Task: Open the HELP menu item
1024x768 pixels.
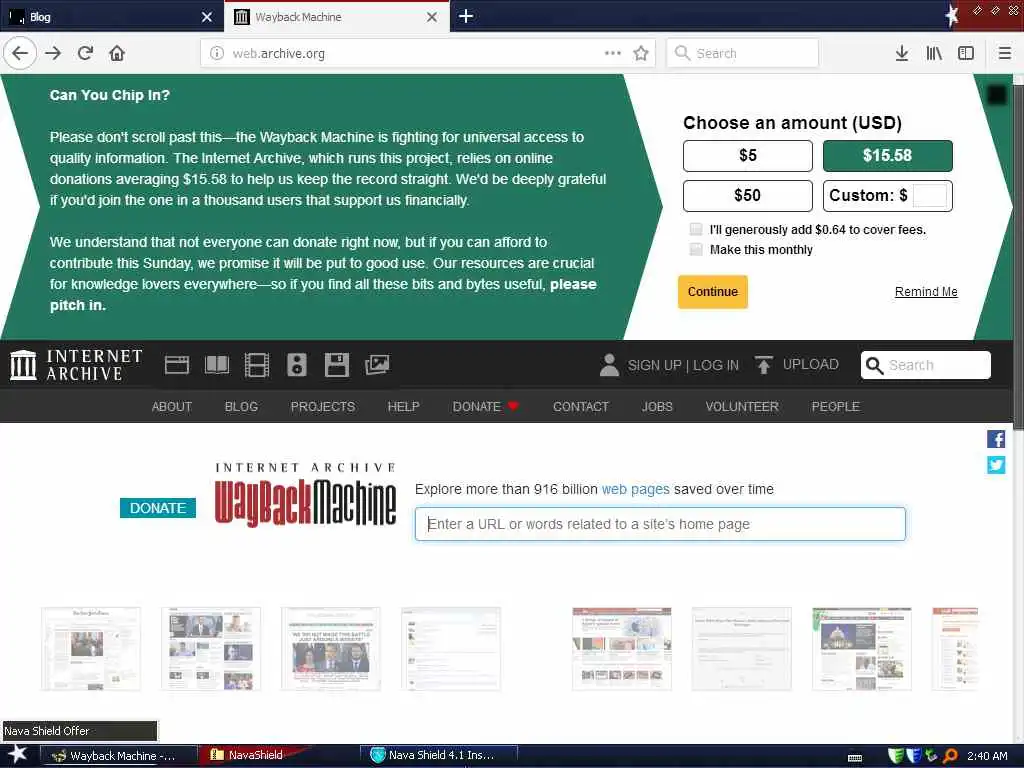Action: coord(404,406)
